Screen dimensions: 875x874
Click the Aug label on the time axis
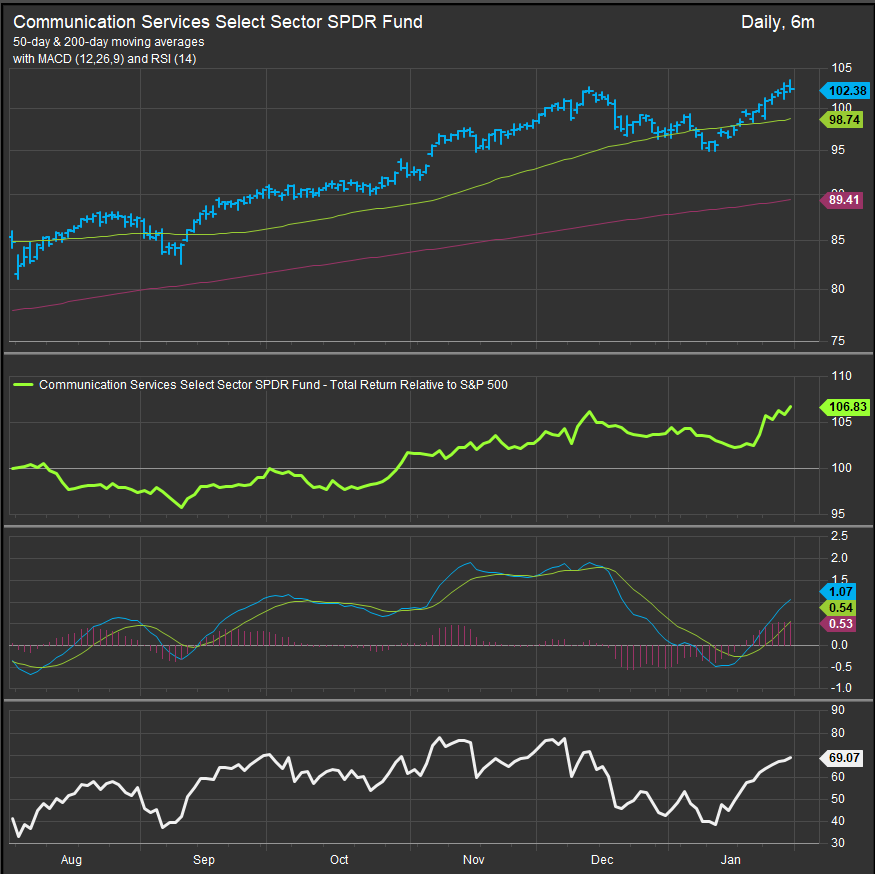coord(71,859)
